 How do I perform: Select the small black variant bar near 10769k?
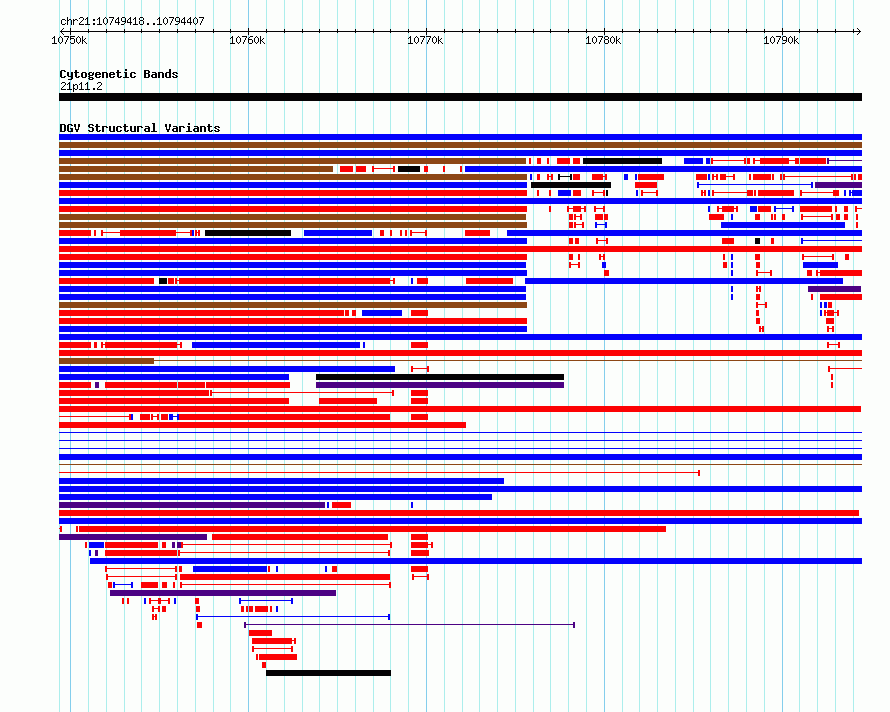[409, 169]
